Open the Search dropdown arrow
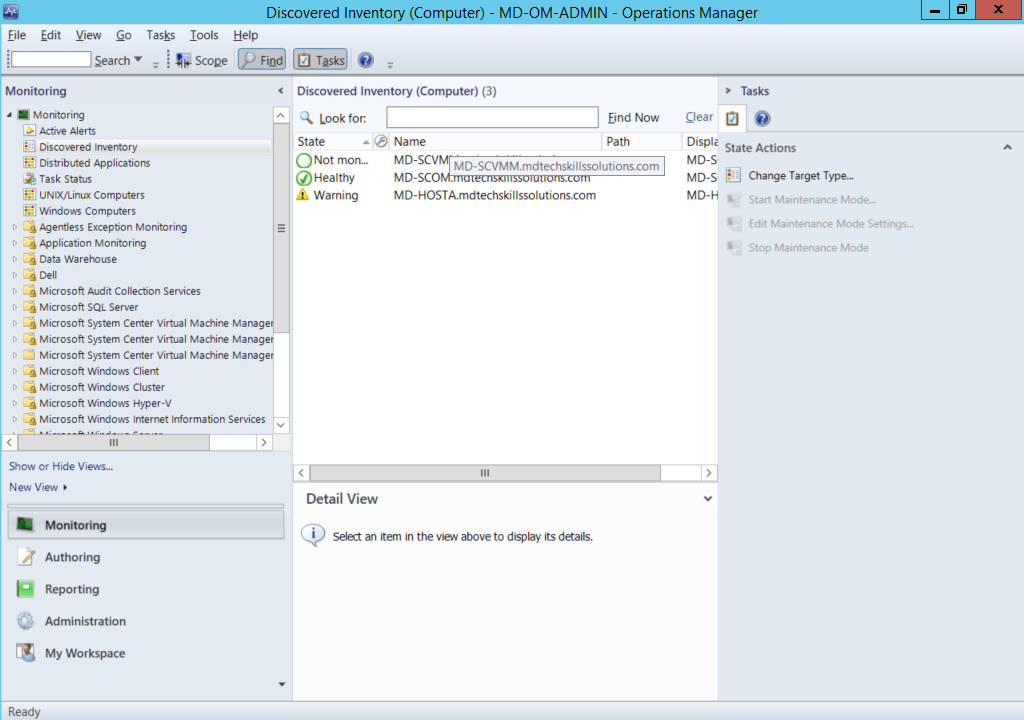Screen dimensions: 1024x720 pos(138,59)
